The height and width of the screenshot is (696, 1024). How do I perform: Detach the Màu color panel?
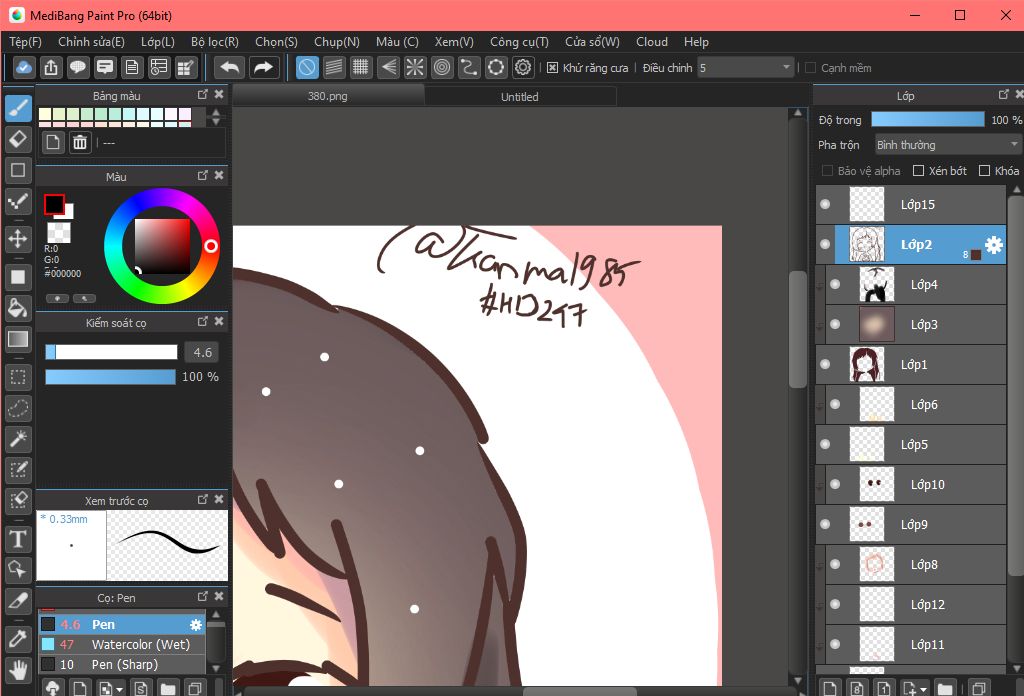(202, 175)
